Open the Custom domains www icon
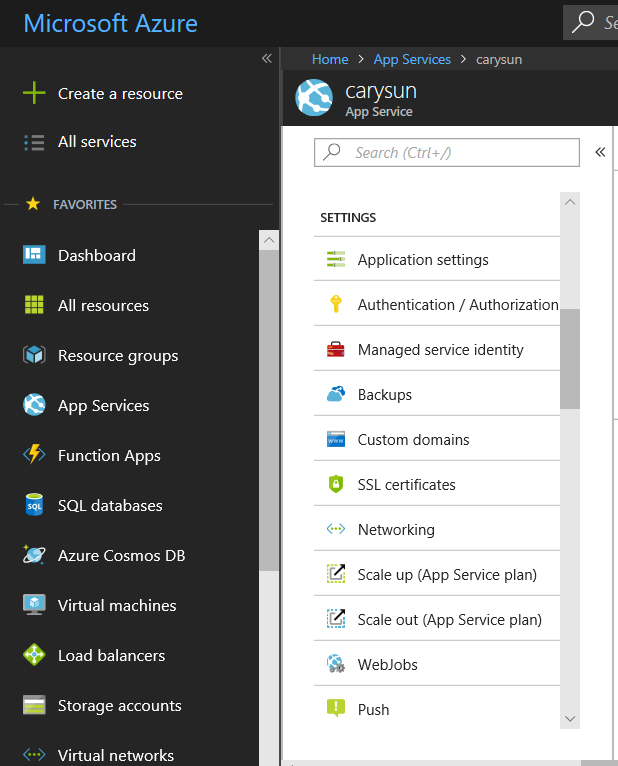Viewport: 618px width, 766px height. [336, 439]
